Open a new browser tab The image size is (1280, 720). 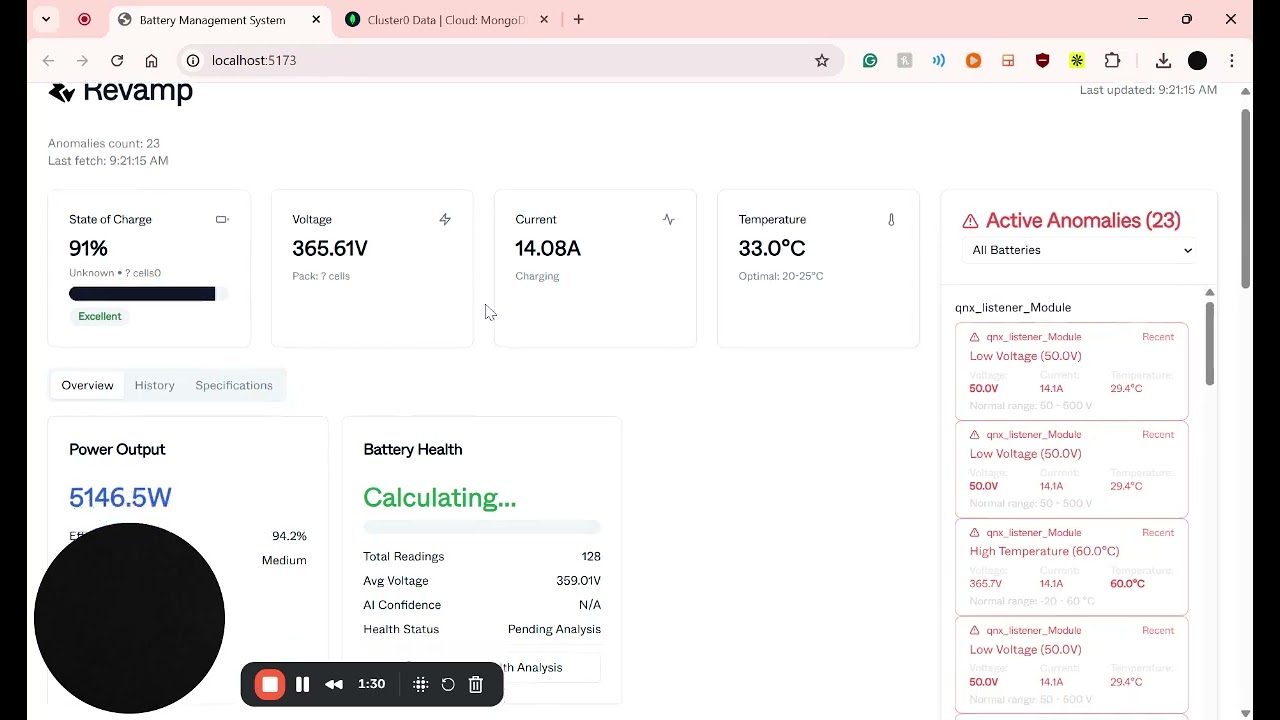click(x=578, y=20)
